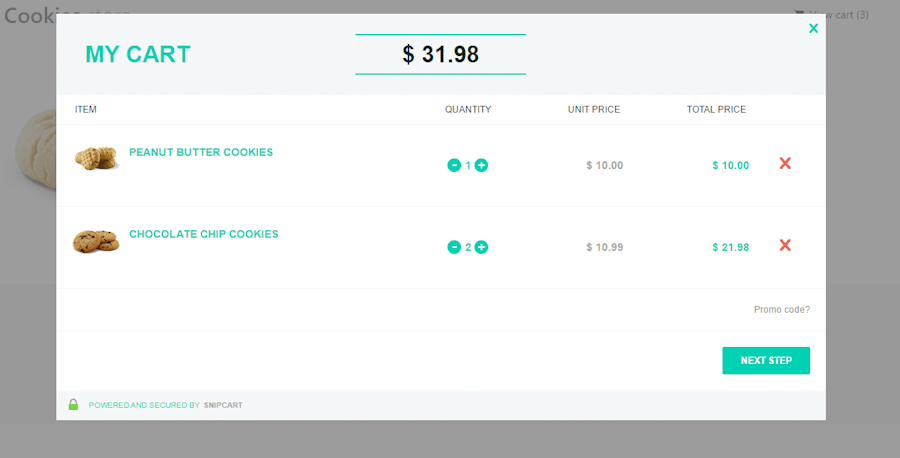Open the Peanut Butter Cookies product link

tap(201, 152)
